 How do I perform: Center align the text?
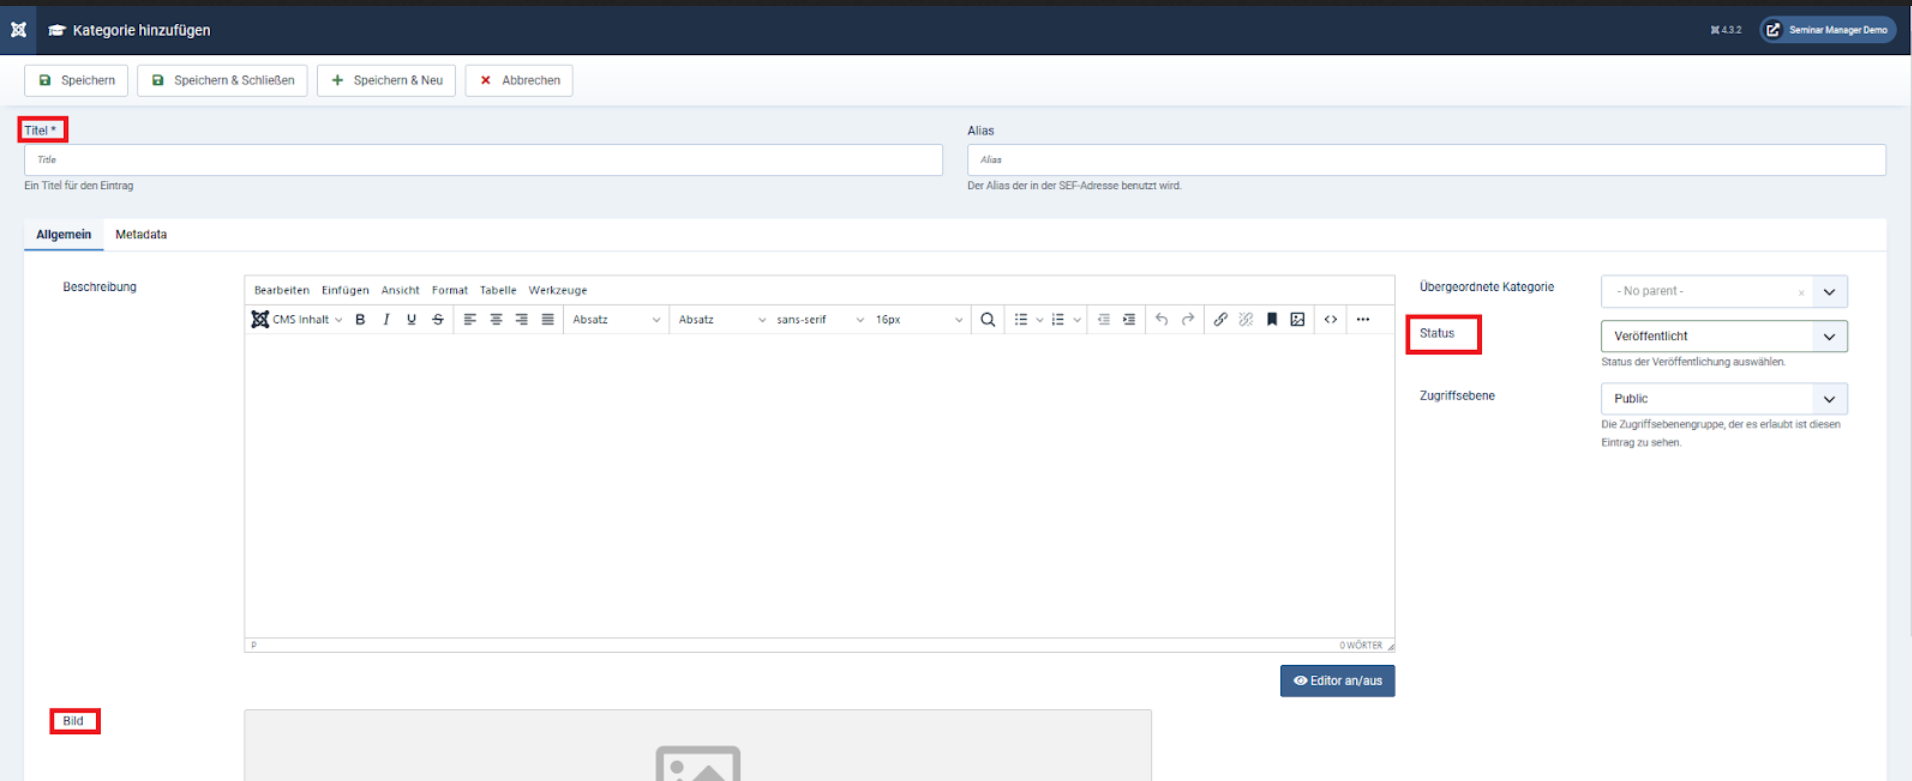point(496,320)
